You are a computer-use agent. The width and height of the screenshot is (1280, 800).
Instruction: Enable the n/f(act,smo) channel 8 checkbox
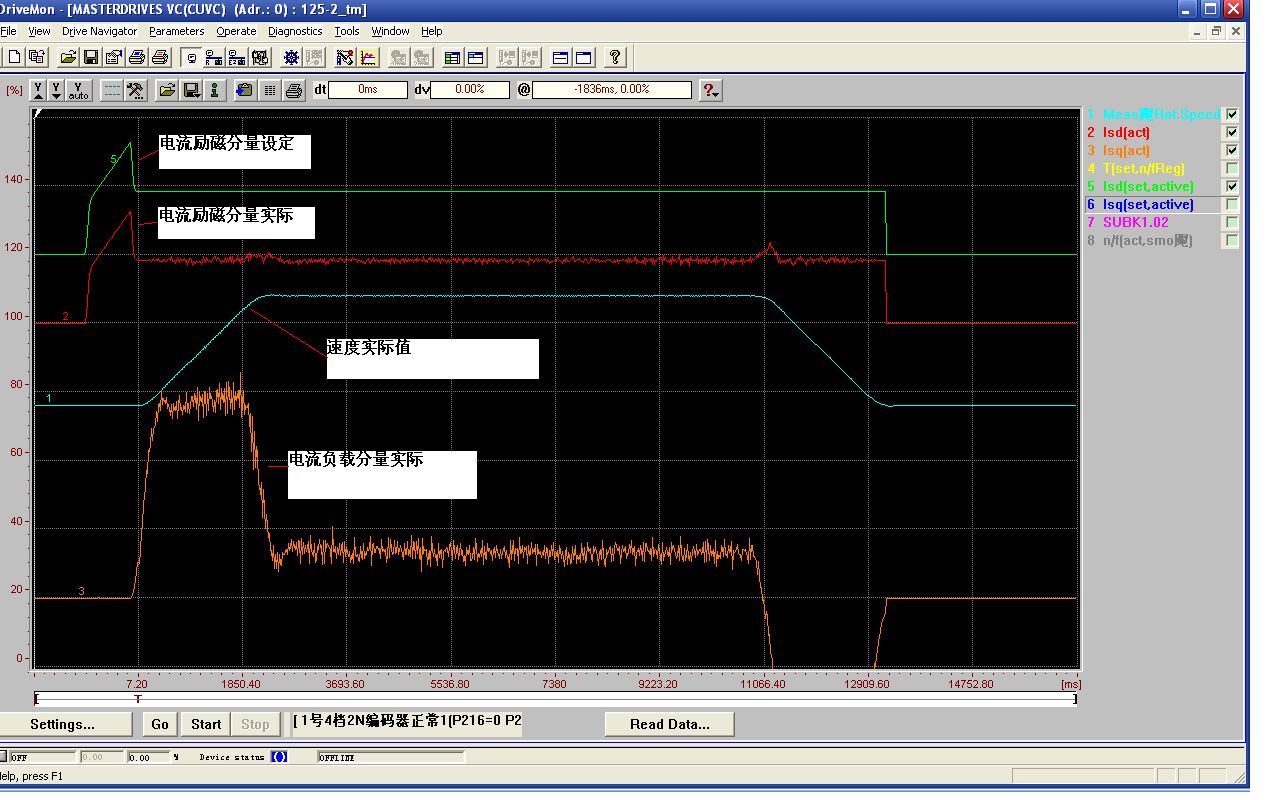click(x=1232, y=240)
